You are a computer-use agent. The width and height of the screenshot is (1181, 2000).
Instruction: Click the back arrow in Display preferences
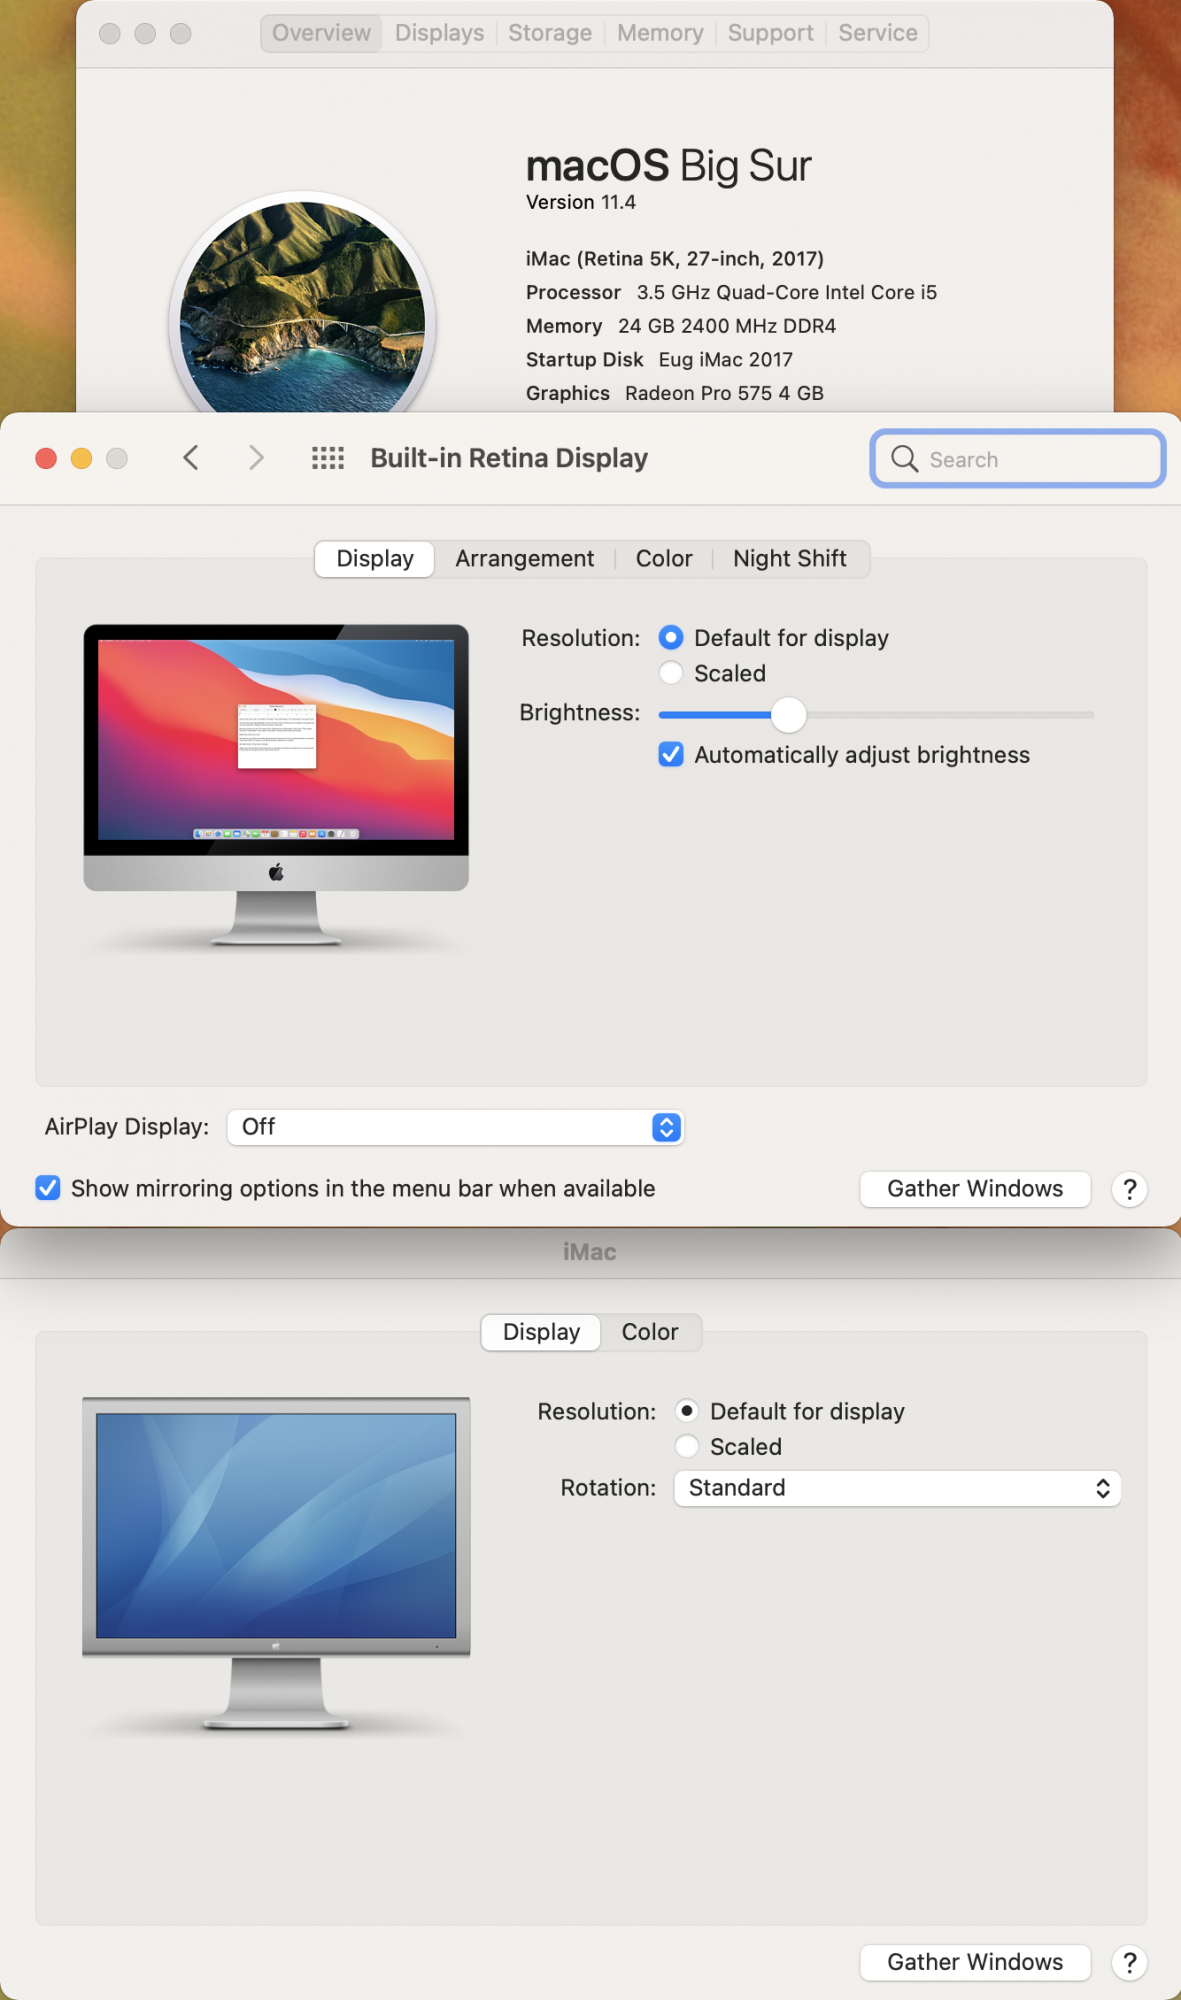point(191,458)
